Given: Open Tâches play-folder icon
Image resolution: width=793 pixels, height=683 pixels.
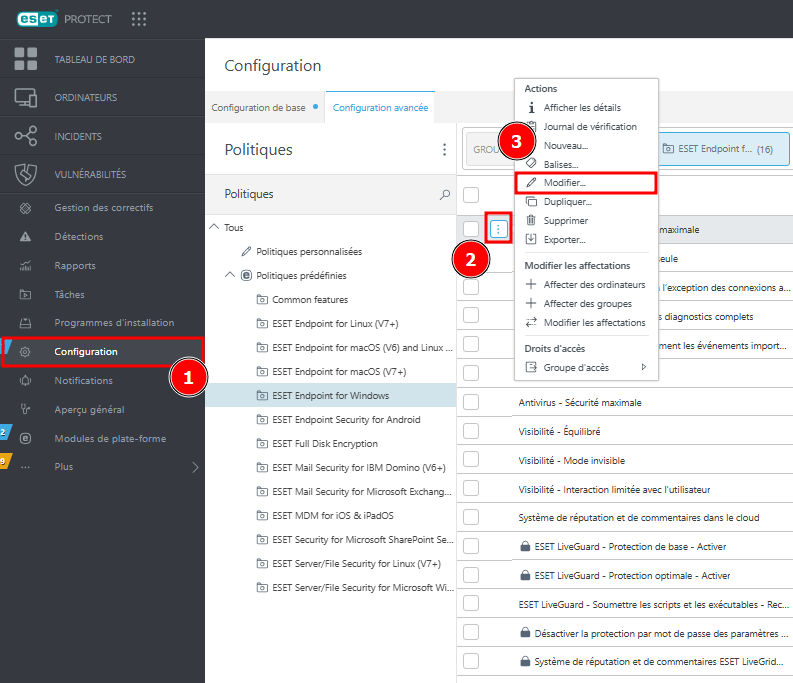Looking at the screenshot, I should click(25, 294).
